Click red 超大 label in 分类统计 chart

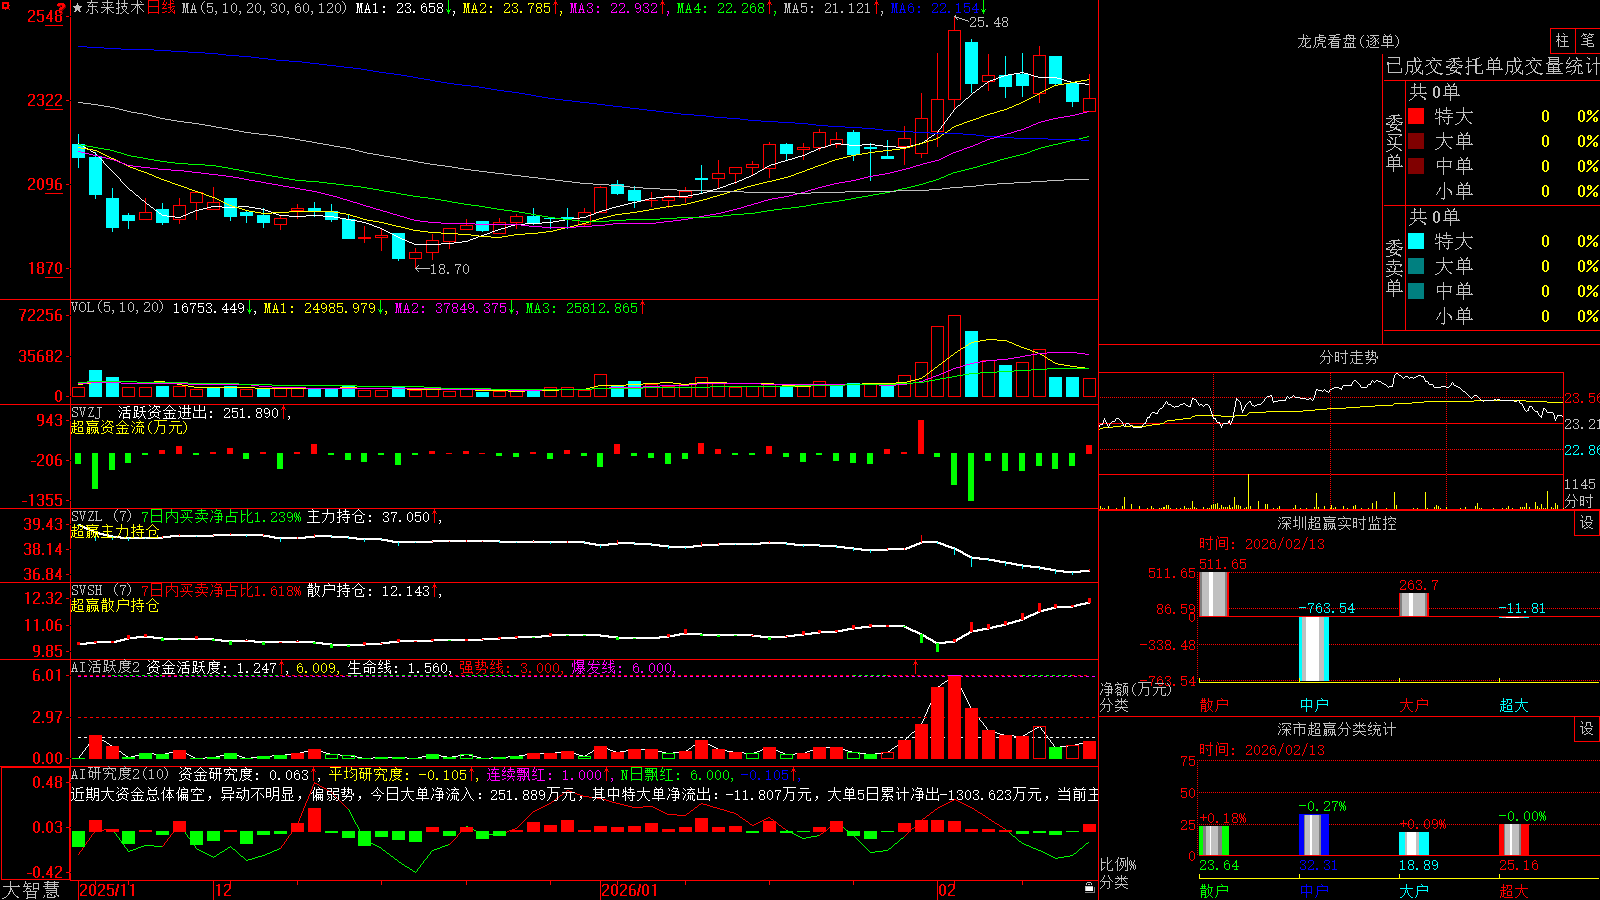[1514, 890]
